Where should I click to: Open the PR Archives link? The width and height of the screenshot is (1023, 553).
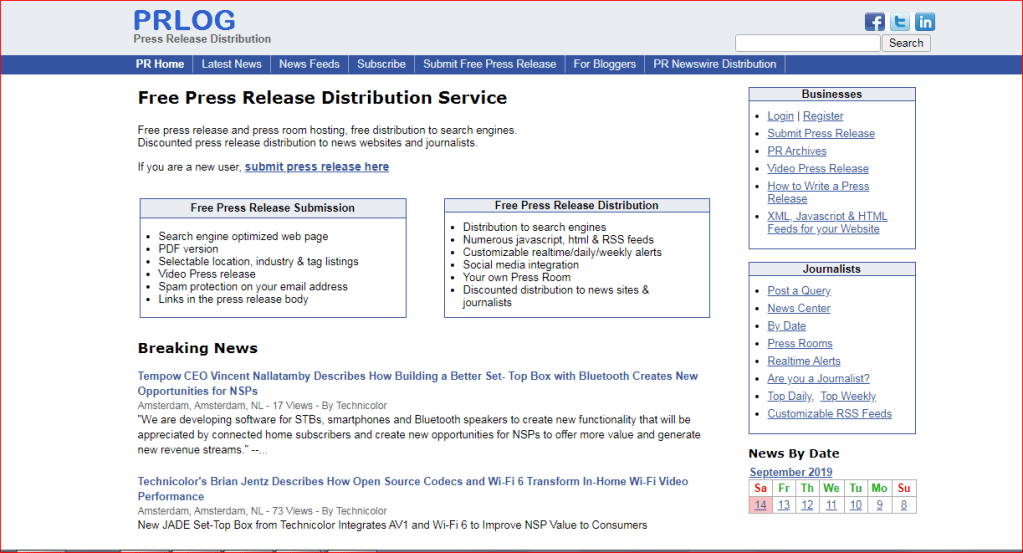(x=797, y=151)
